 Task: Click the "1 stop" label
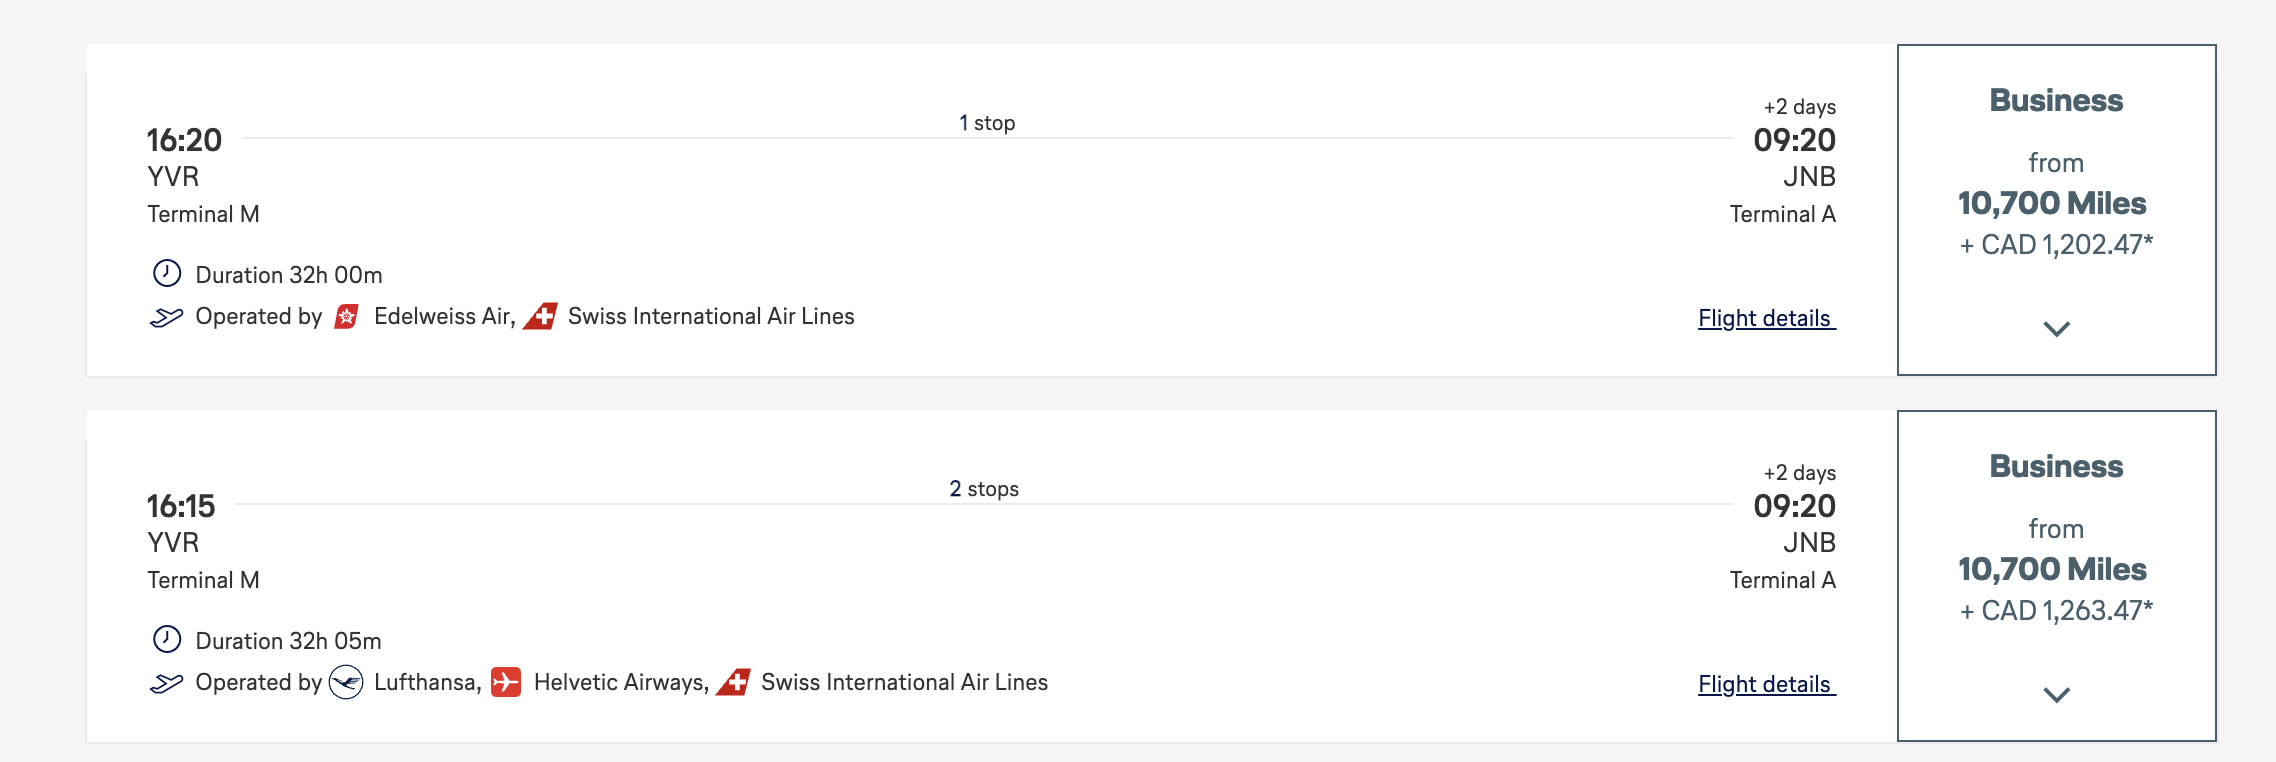pos(987,123)
